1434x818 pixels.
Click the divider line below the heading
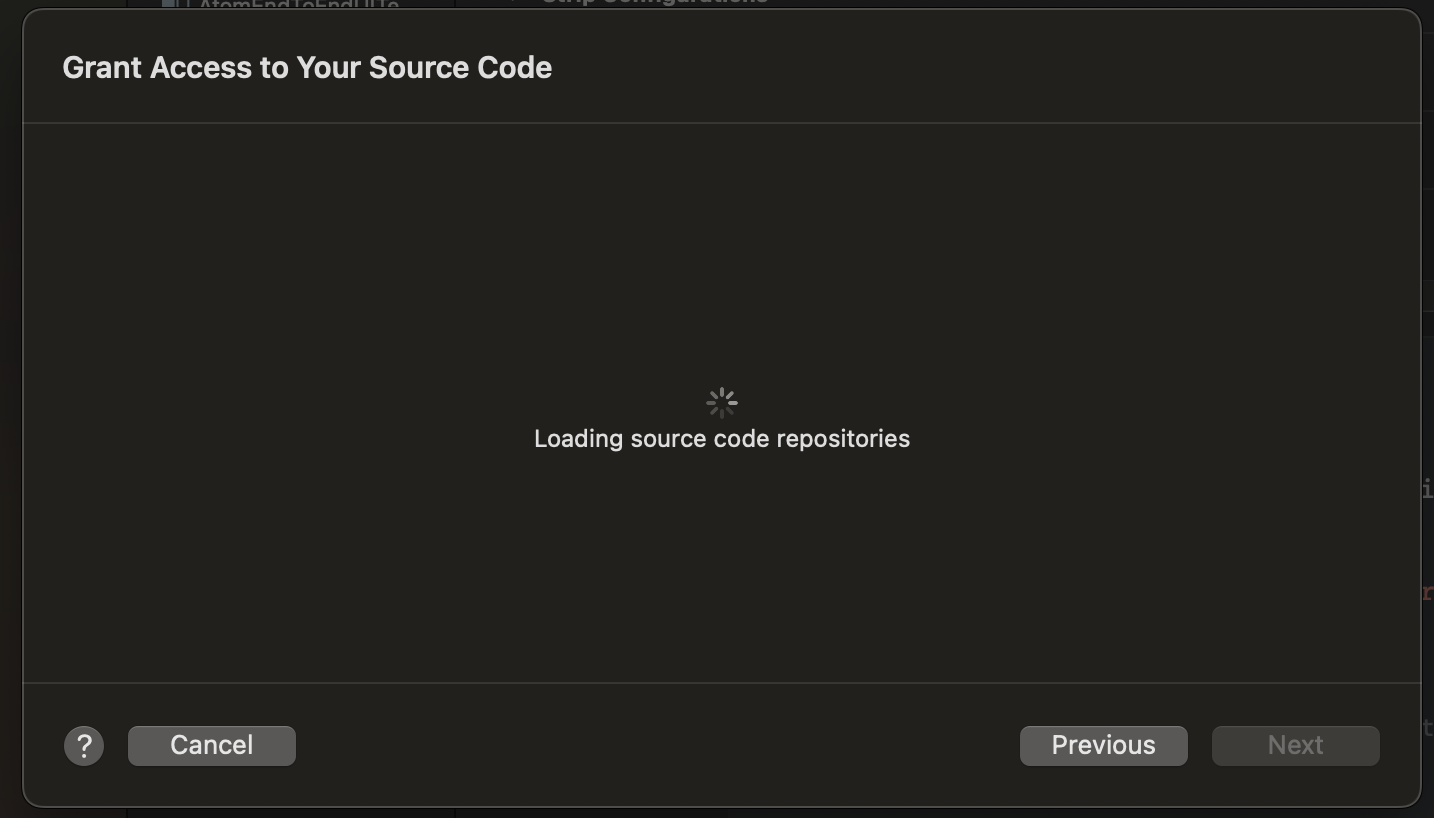722,123
